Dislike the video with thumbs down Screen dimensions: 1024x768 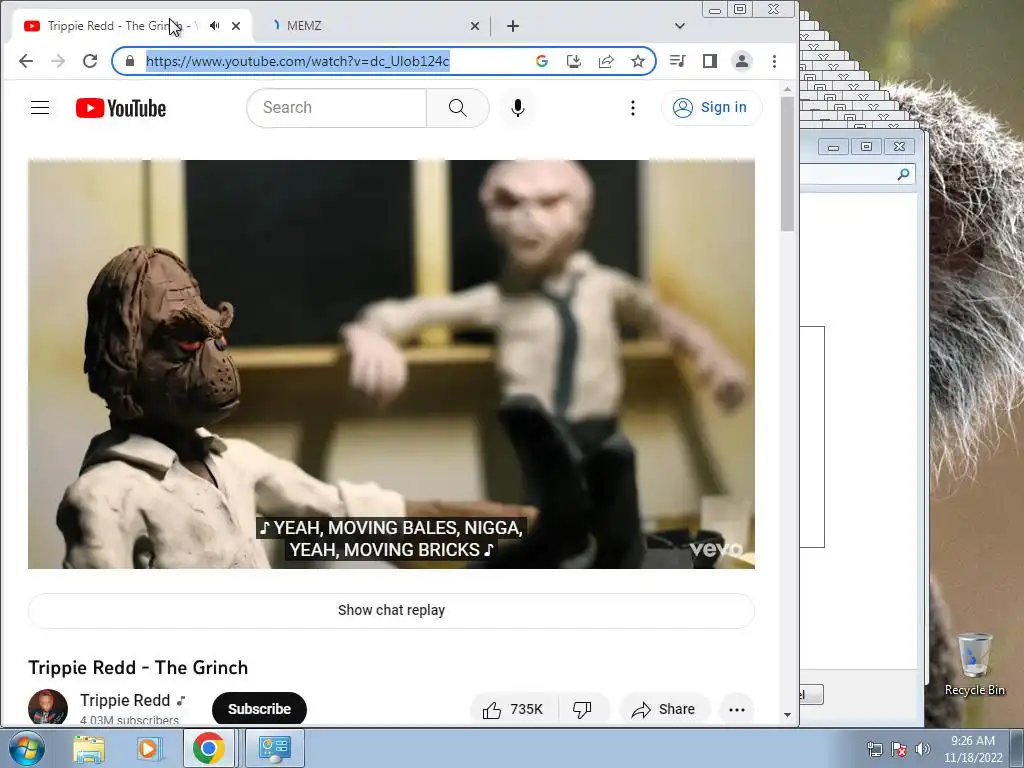pyautogui.click(x=582, y=709)
